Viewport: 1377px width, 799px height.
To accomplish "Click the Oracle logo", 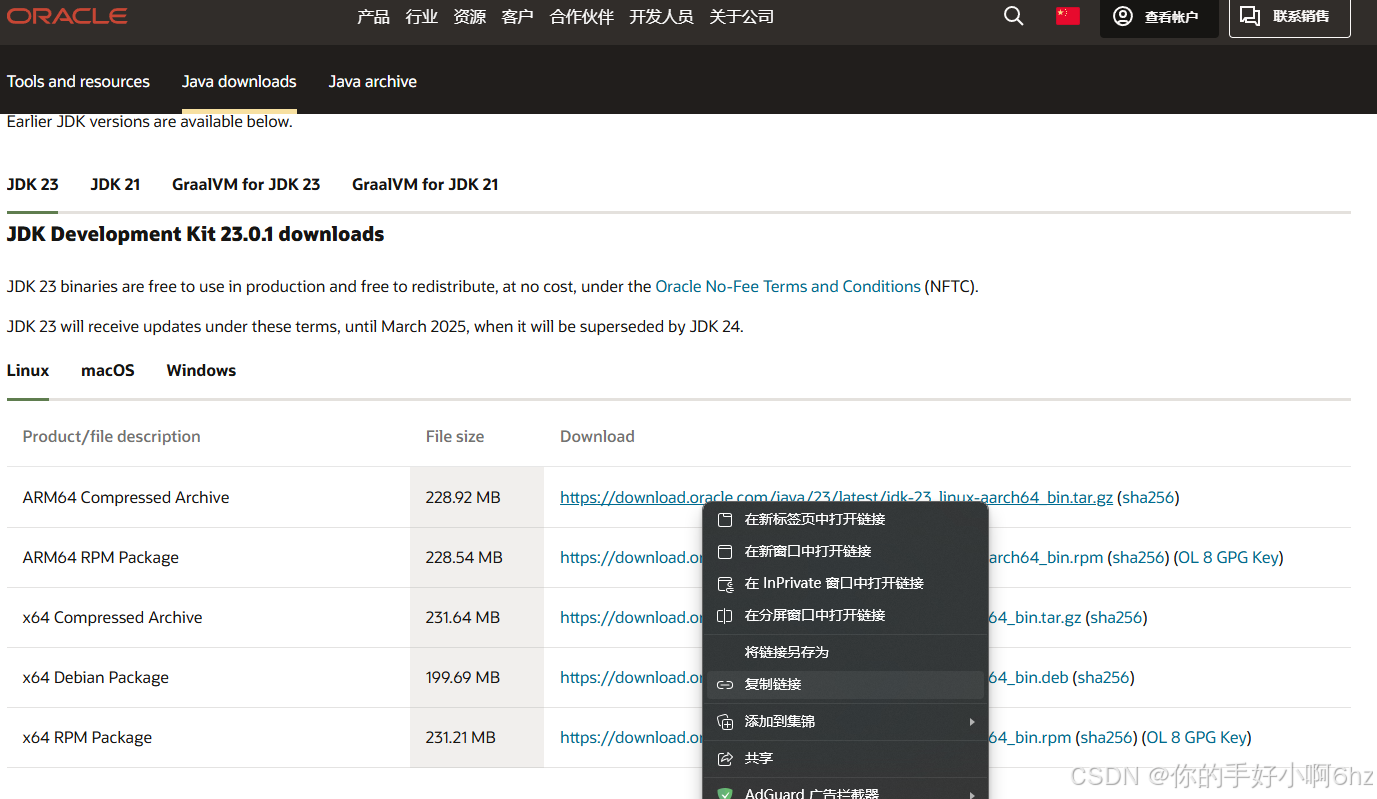I will (x=67, y=16).
